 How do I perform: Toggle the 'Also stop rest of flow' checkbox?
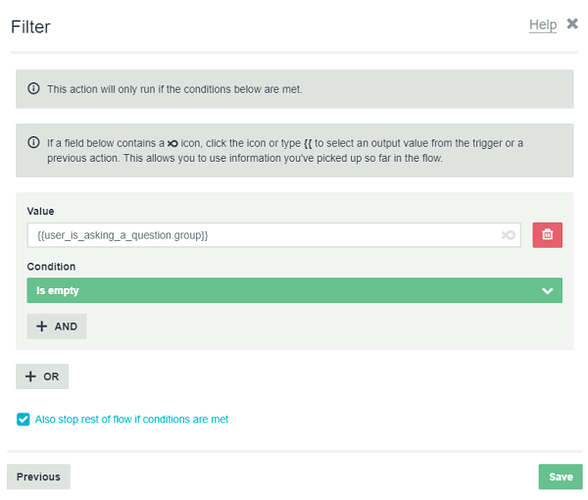[23, 419]
